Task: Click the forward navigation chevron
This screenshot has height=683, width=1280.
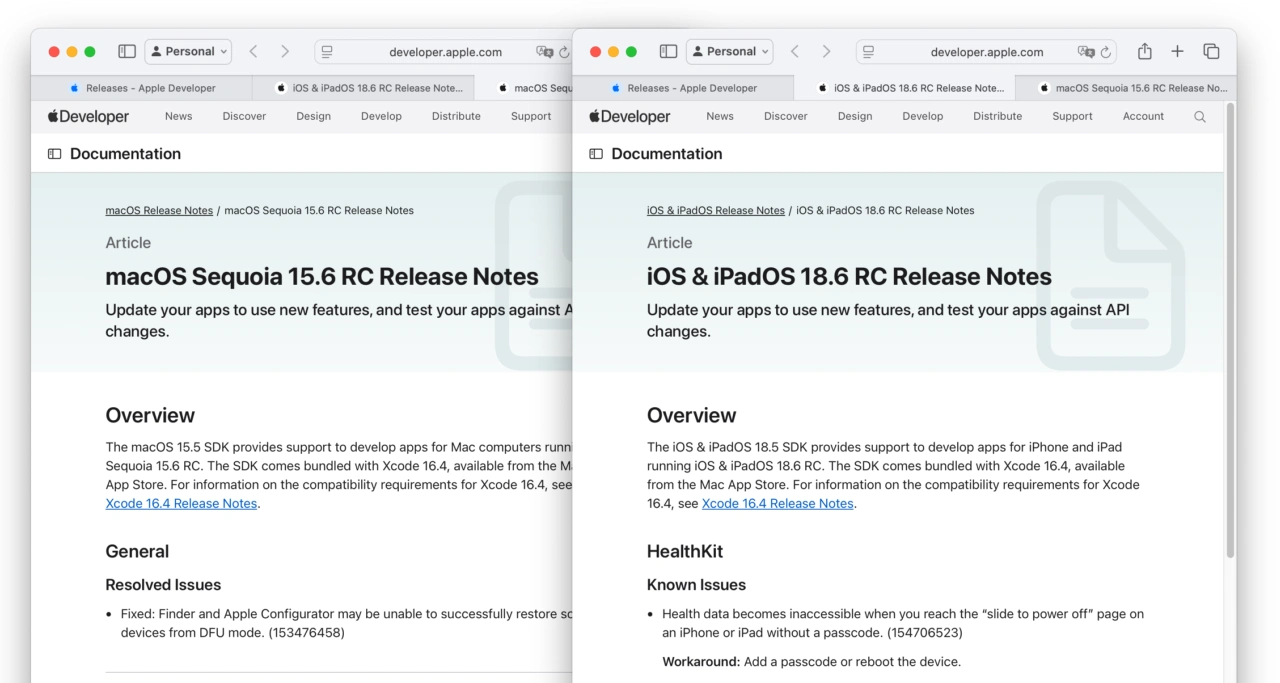Action: tap(826, 51)
